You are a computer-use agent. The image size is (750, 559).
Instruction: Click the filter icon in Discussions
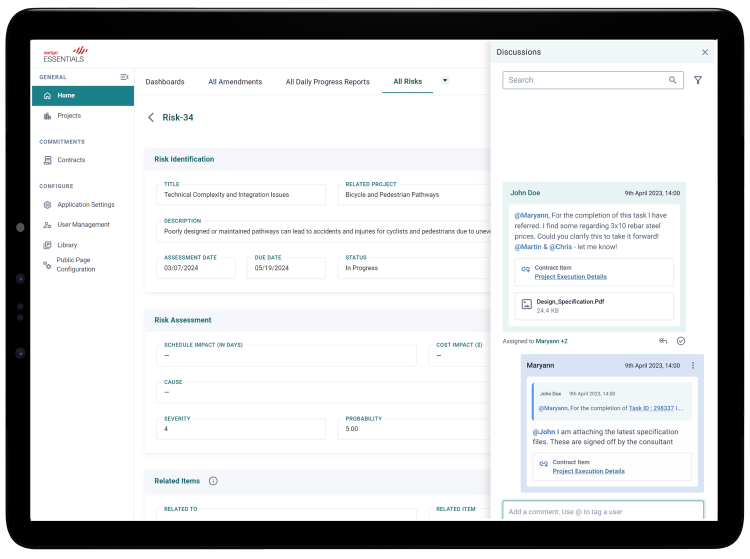coord(698,80)
